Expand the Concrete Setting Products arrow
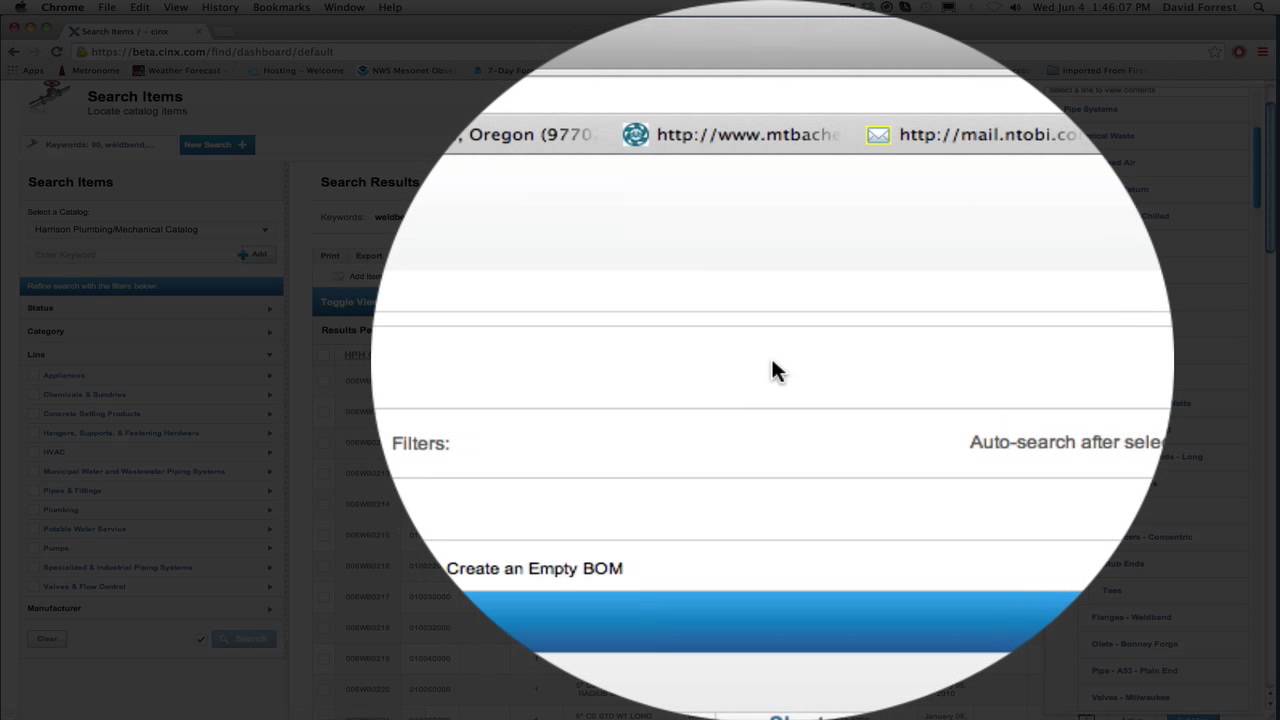The width and height of the screenshot is (1280, 720). coord(269,414)
